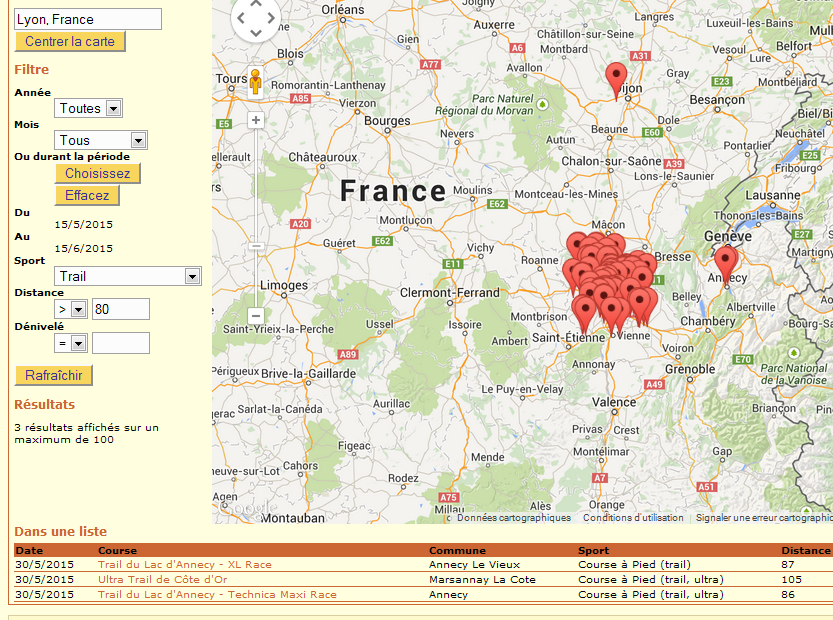Open the Mois dropdown showing Tous
The width and height of the screenshot is (833, 620).
100,141
